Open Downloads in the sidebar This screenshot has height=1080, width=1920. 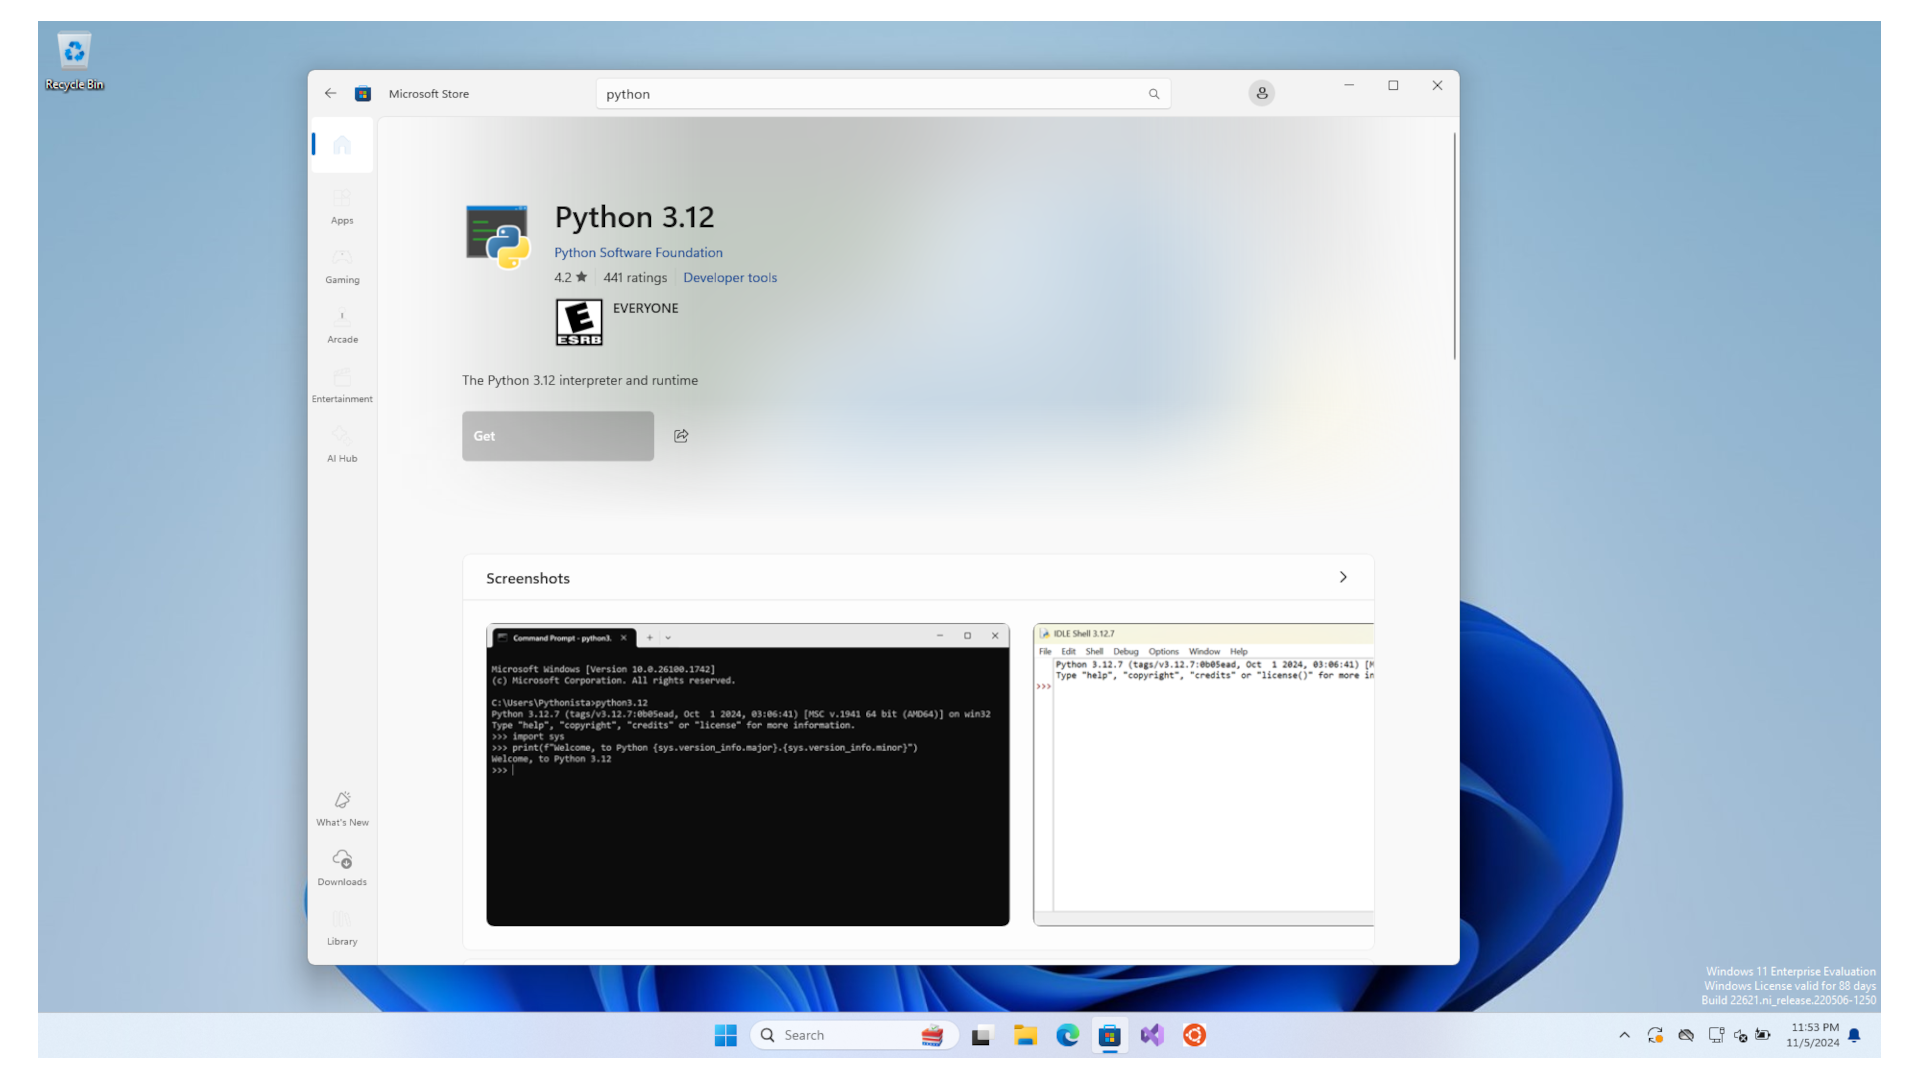[x=341, y=866]
